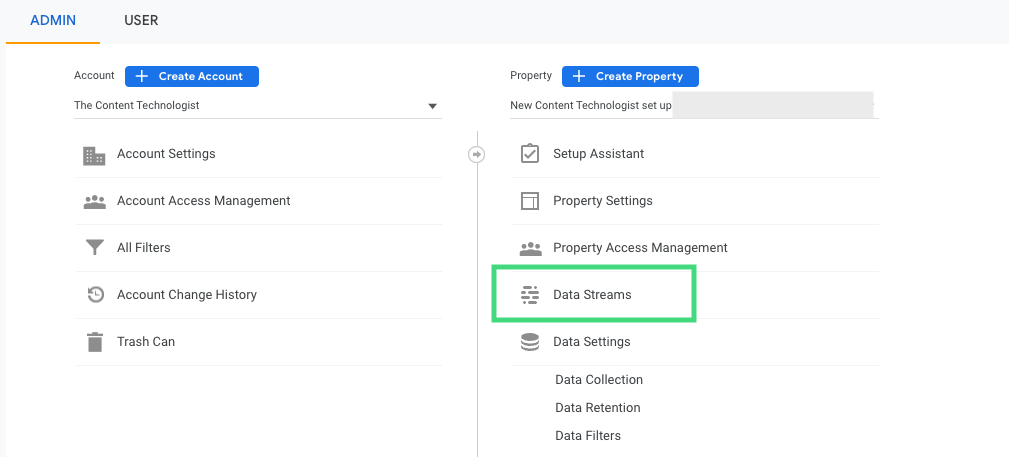Screen dimensions: 1009x457
Task: Click the Data Streams icon
Action: pos(530,295)
